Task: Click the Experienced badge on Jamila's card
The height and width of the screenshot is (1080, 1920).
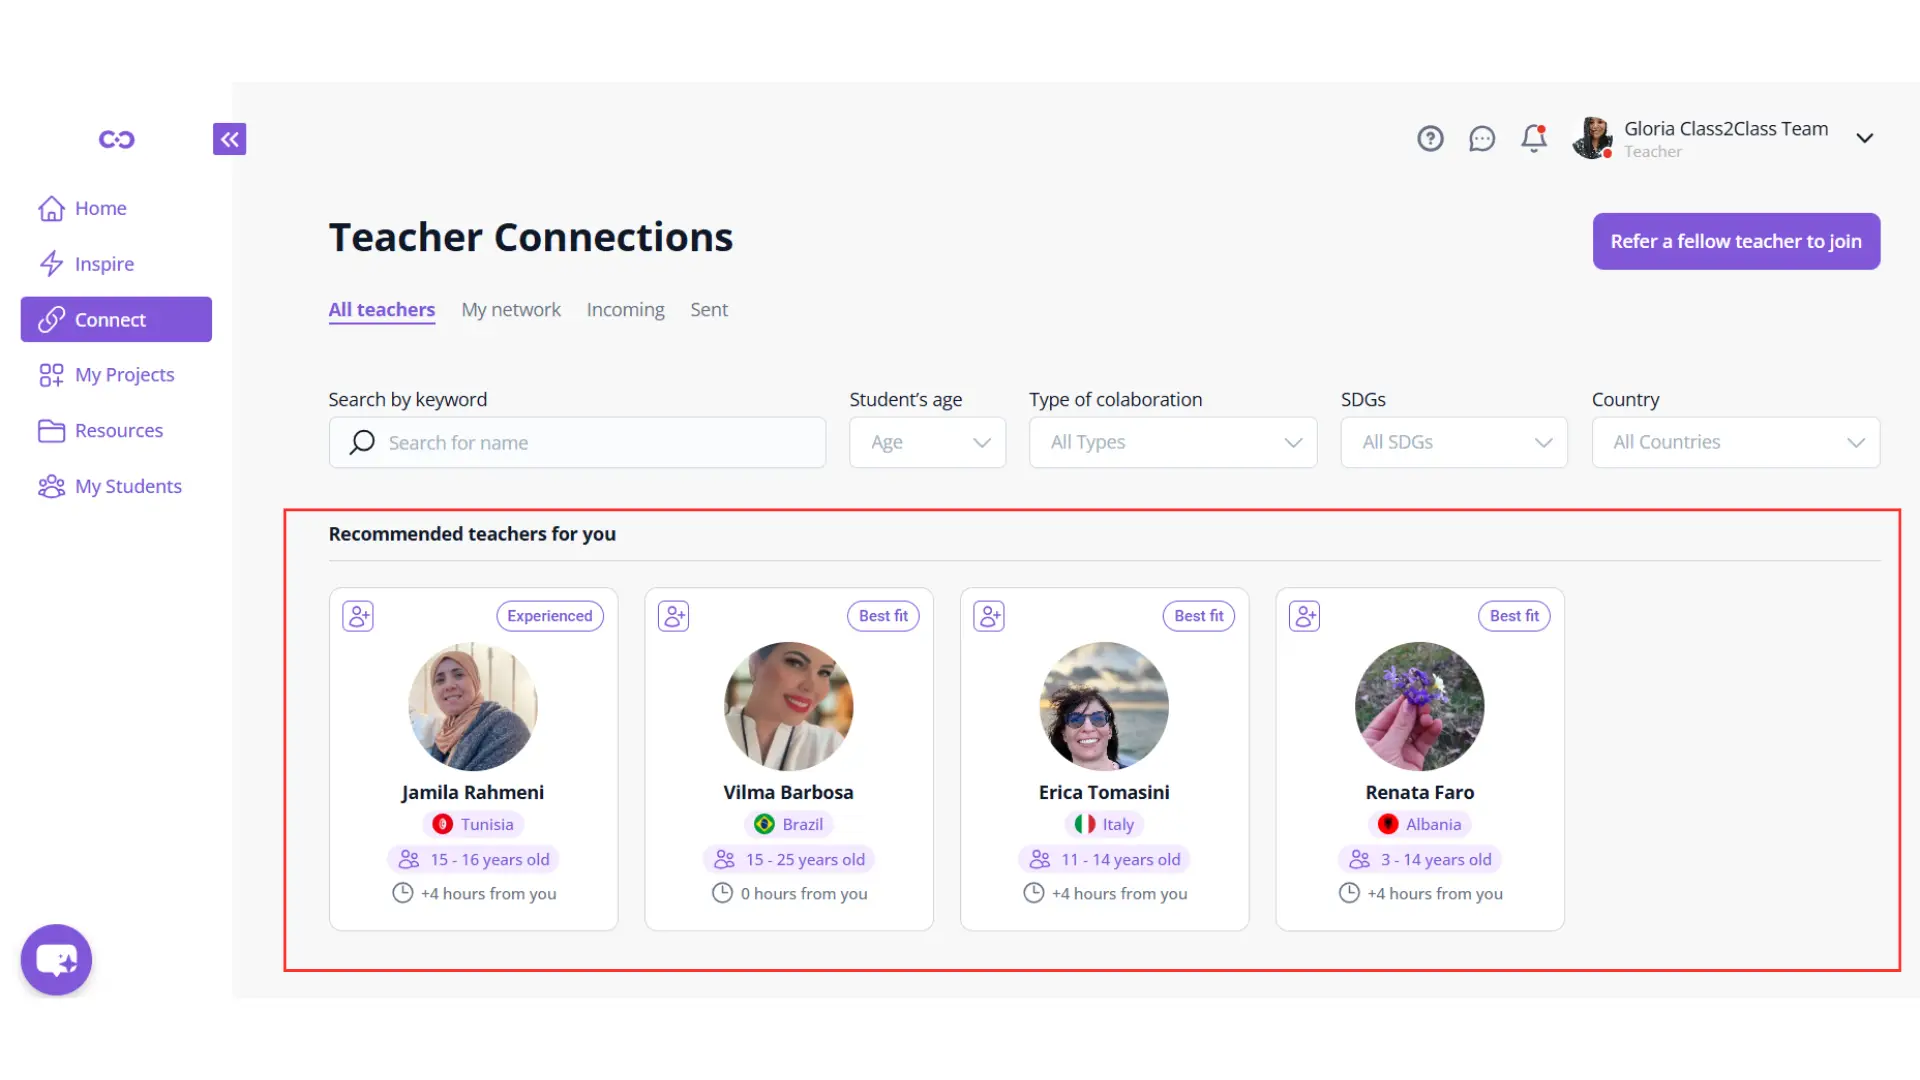Action: click(550, 616)
